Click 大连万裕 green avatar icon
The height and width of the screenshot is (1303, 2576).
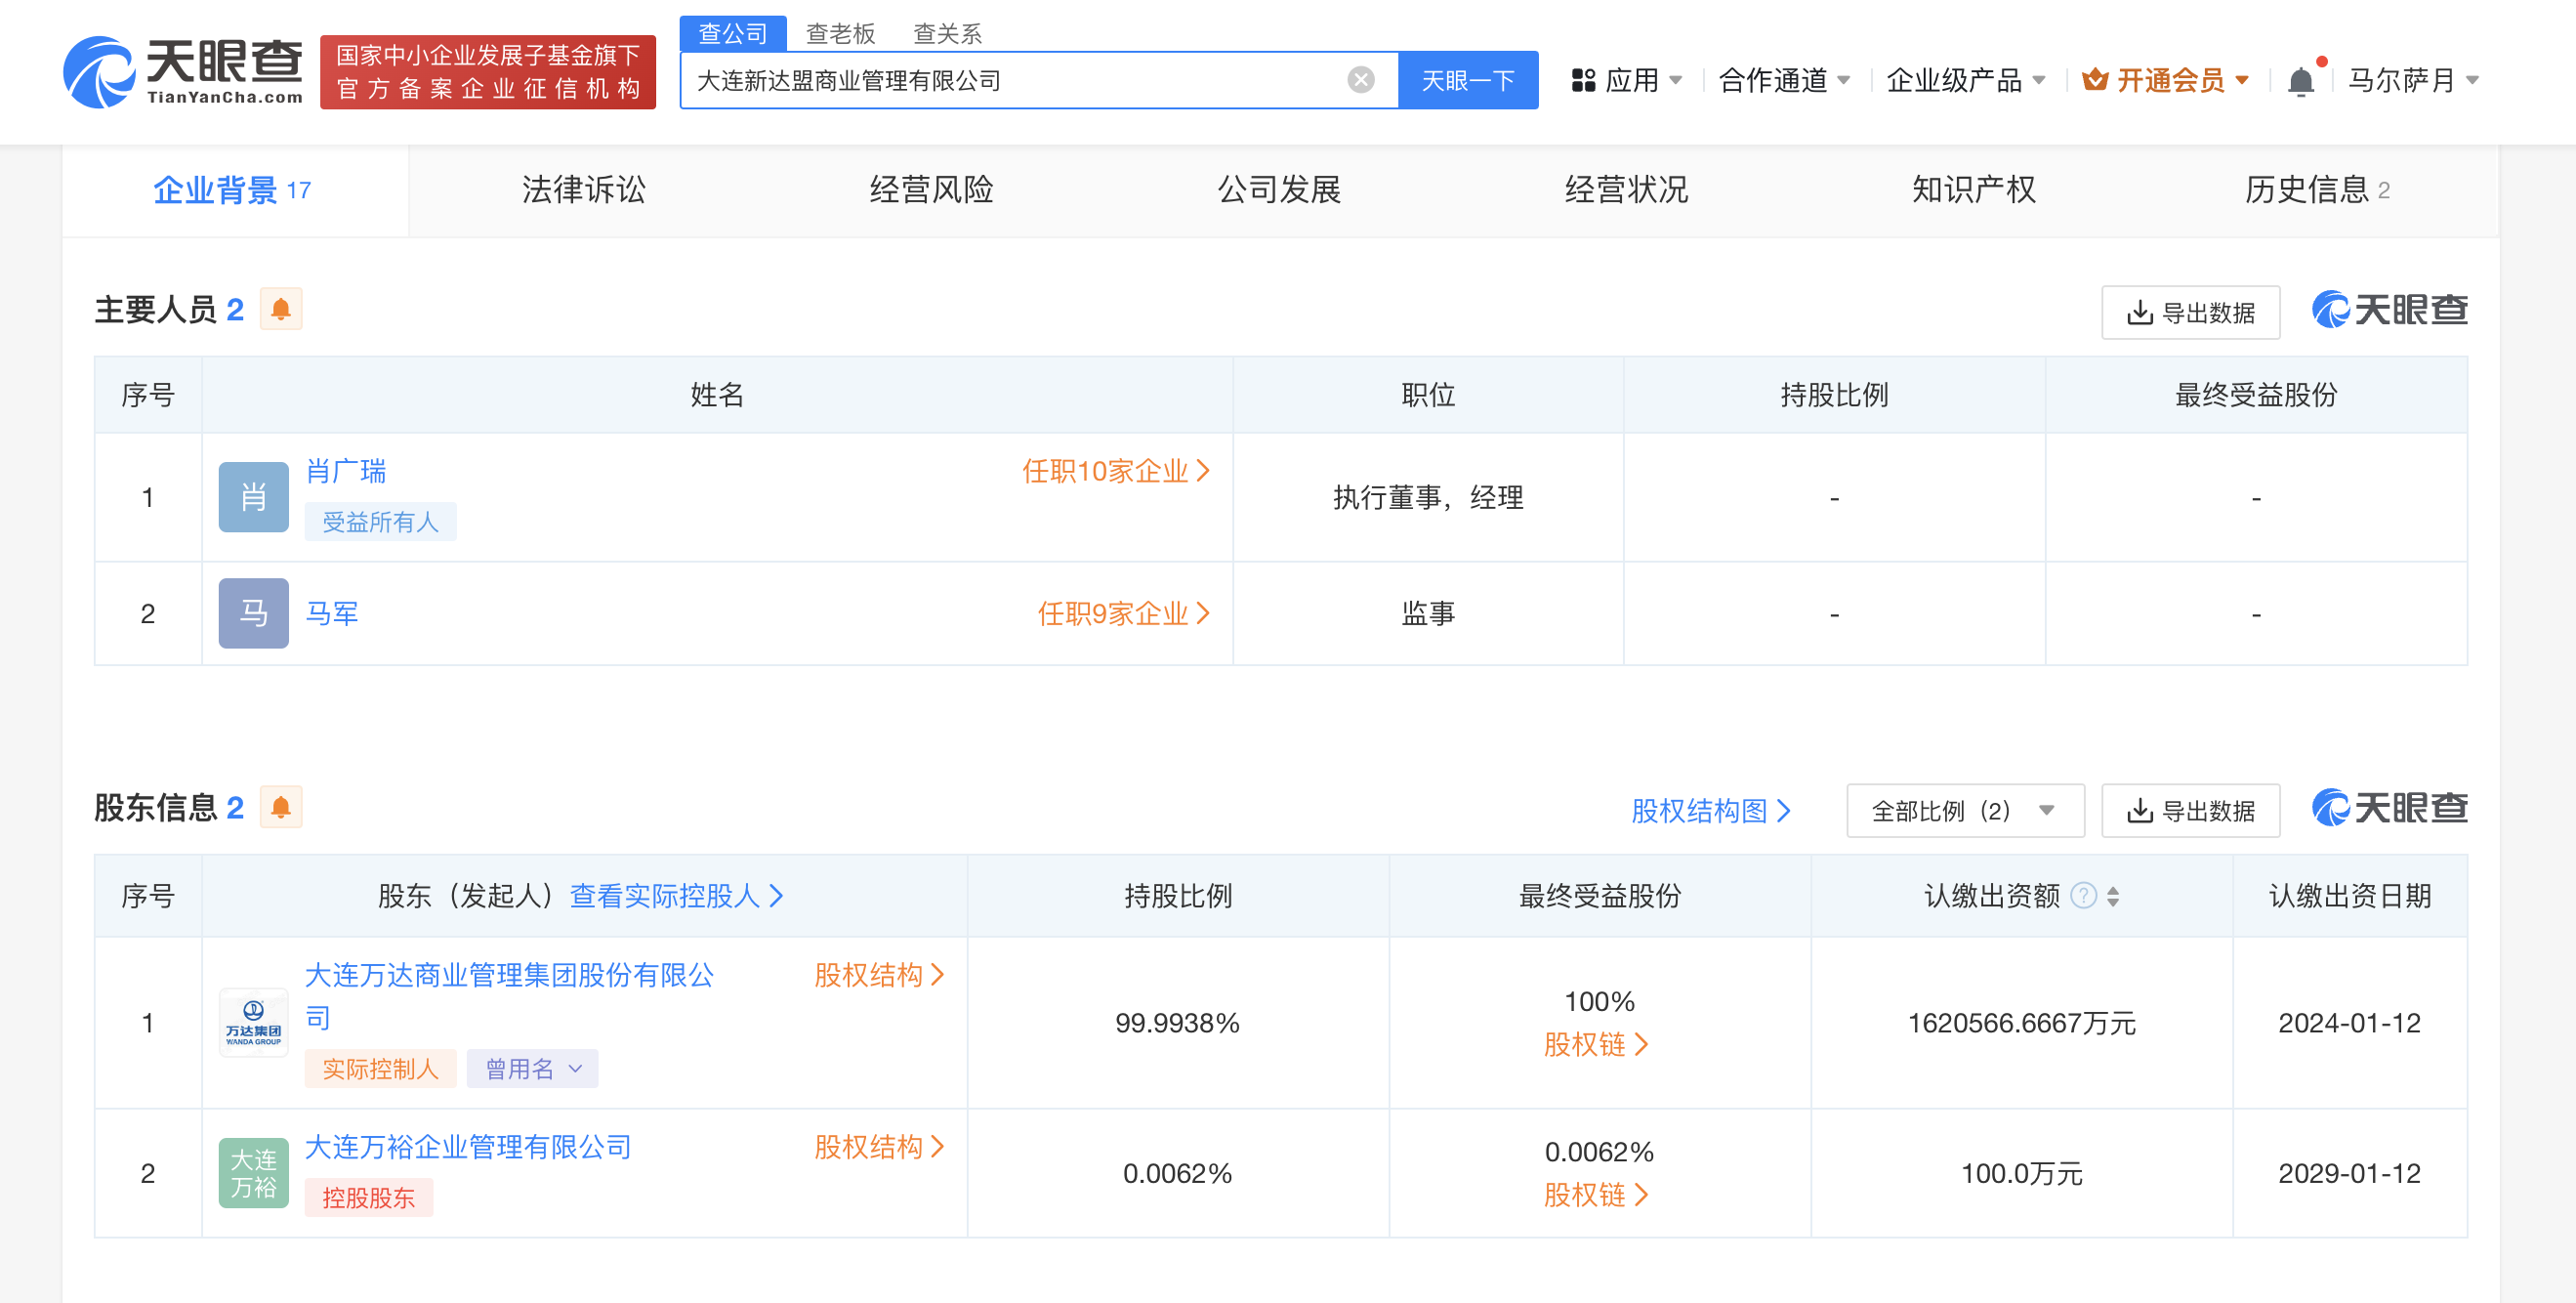tap(253, 1173)
